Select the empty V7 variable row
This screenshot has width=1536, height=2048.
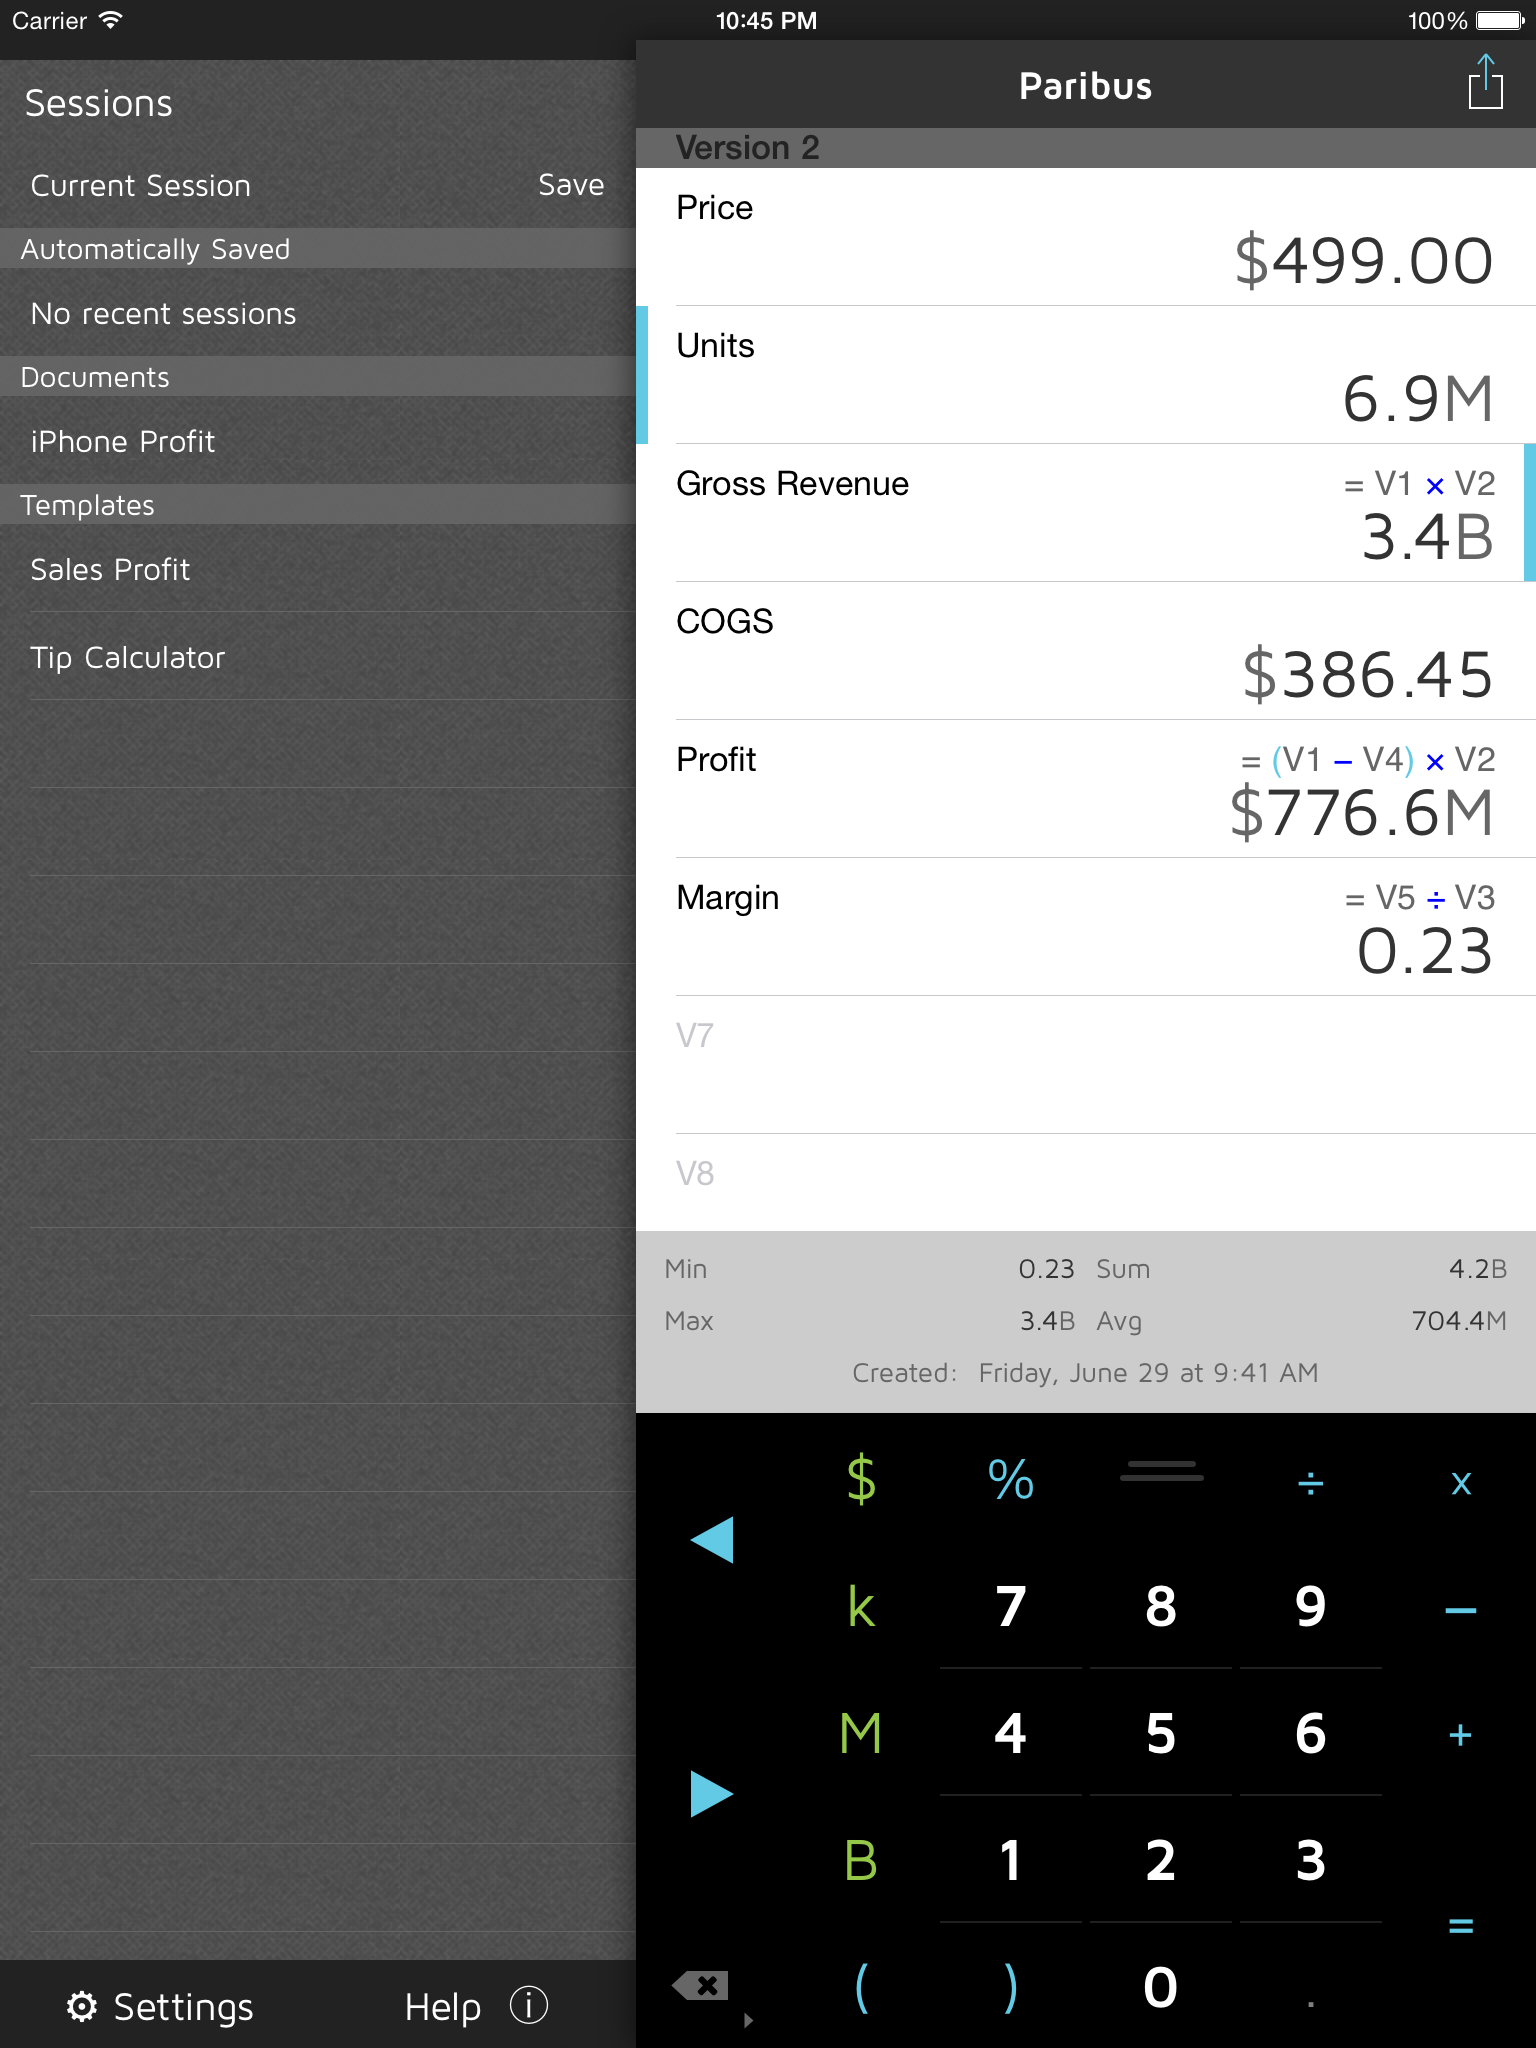[1085, 1064]
